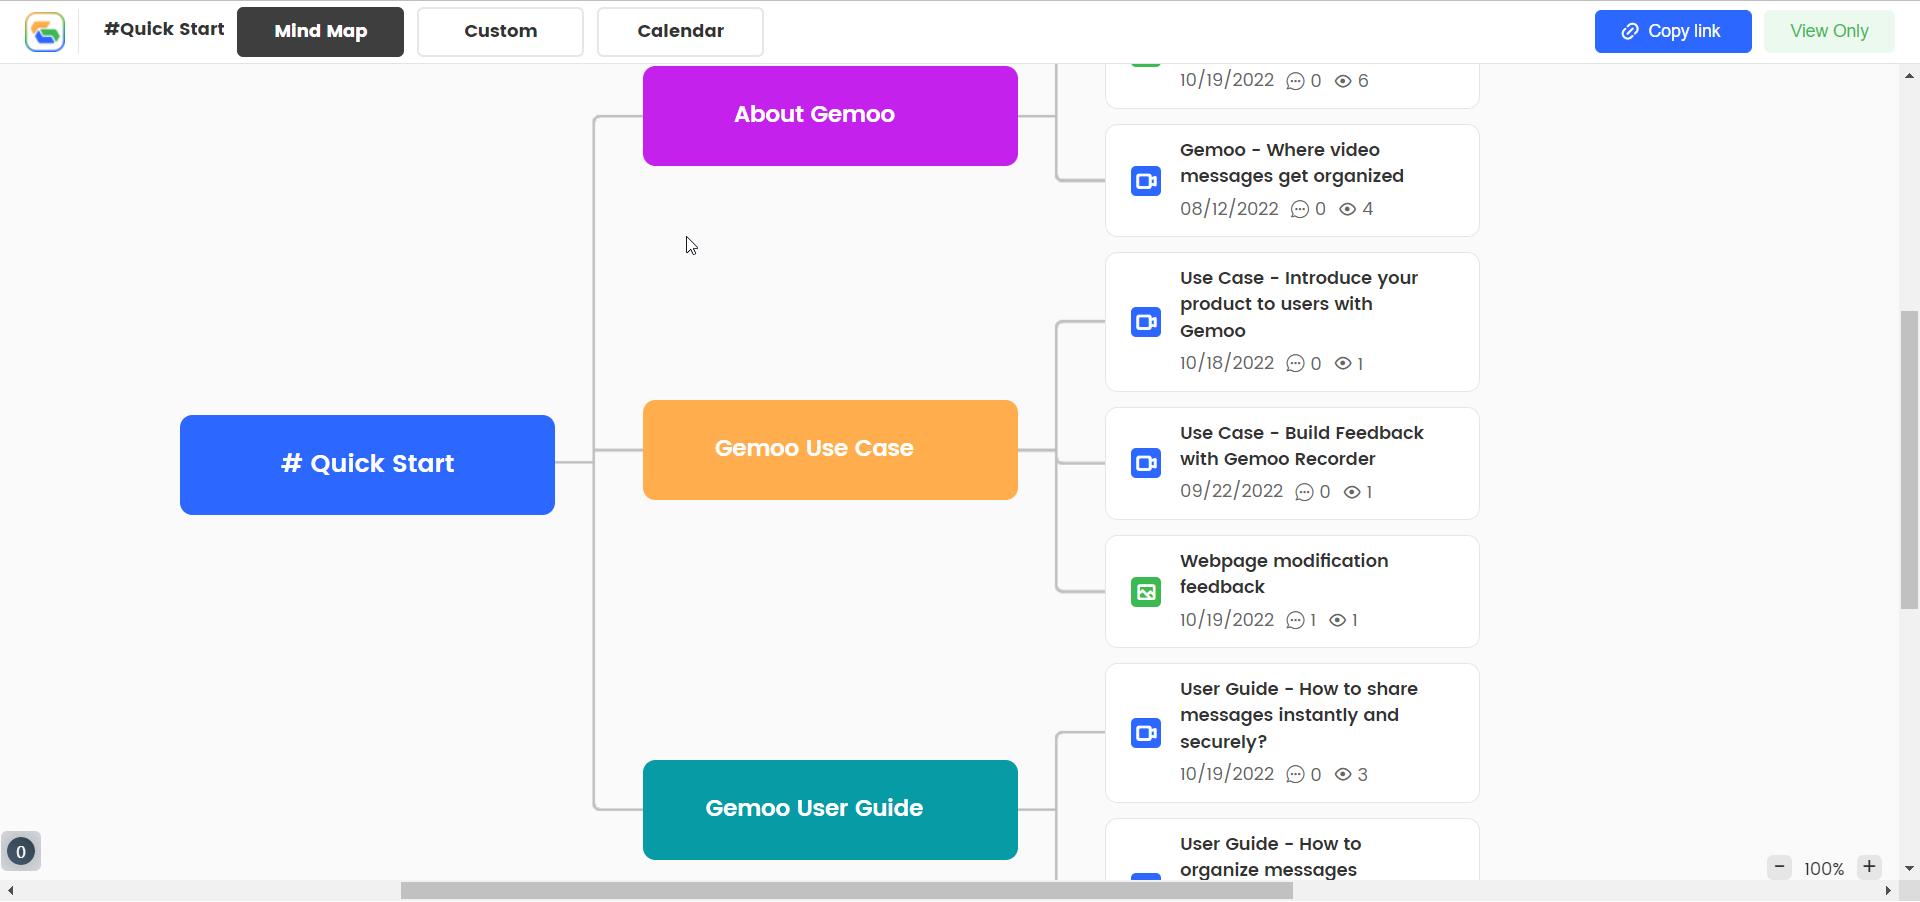Screen dimensions: 1920x902
Task: Click video icon on 'How to share messages' card
Action: pyautogui.click(x=1146, y=733)
